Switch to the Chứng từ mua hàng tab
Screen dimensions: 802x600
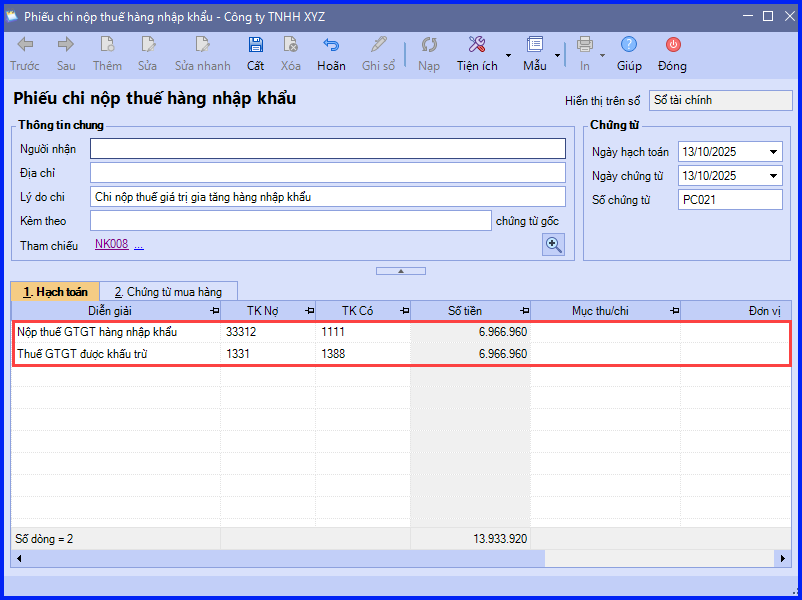(168, 292)
